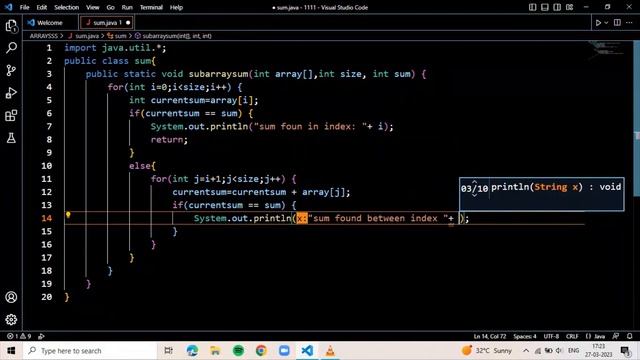640x360 pixels.
Task: Click the unsaved dot on the sum.java tab
Action: [x=128, y=23]
